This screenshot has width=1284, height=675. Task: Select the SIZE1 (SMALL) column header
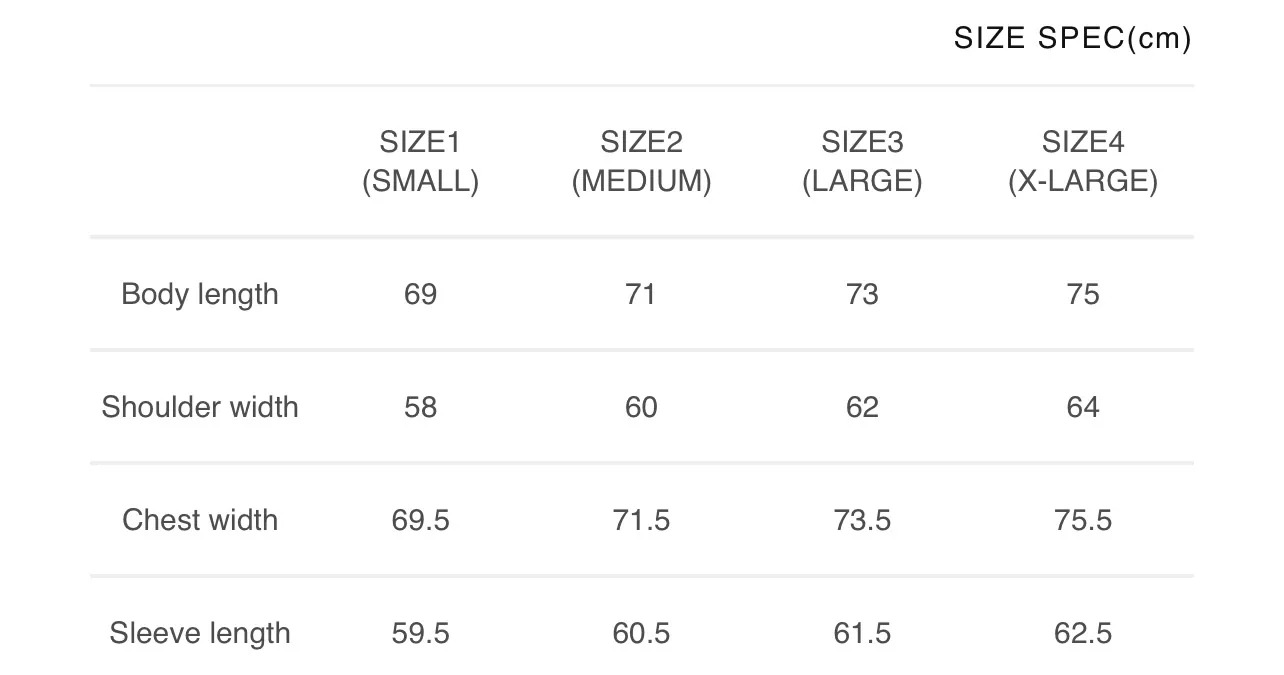pyautogui.click(x=420, y=162)
